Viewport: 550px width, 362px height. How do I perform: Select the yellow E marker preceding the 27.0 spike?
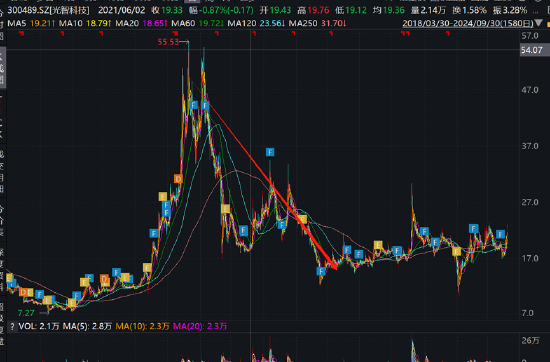point(378,245)
